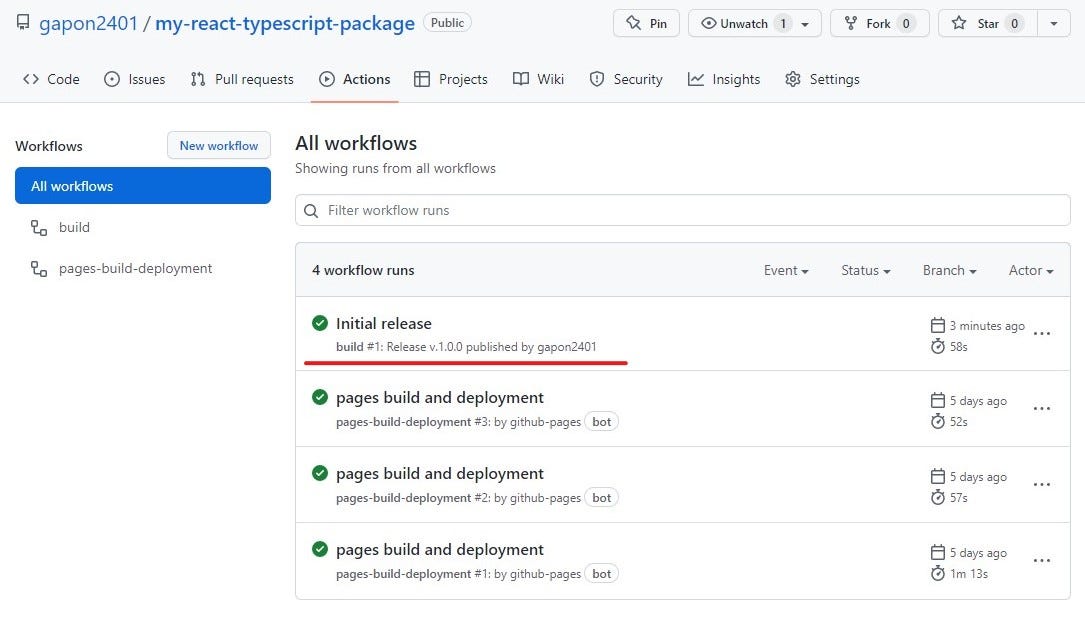Focus the Filter workflow runs search field
This screenshot has height=640, width=1085.
coord(682,210)
